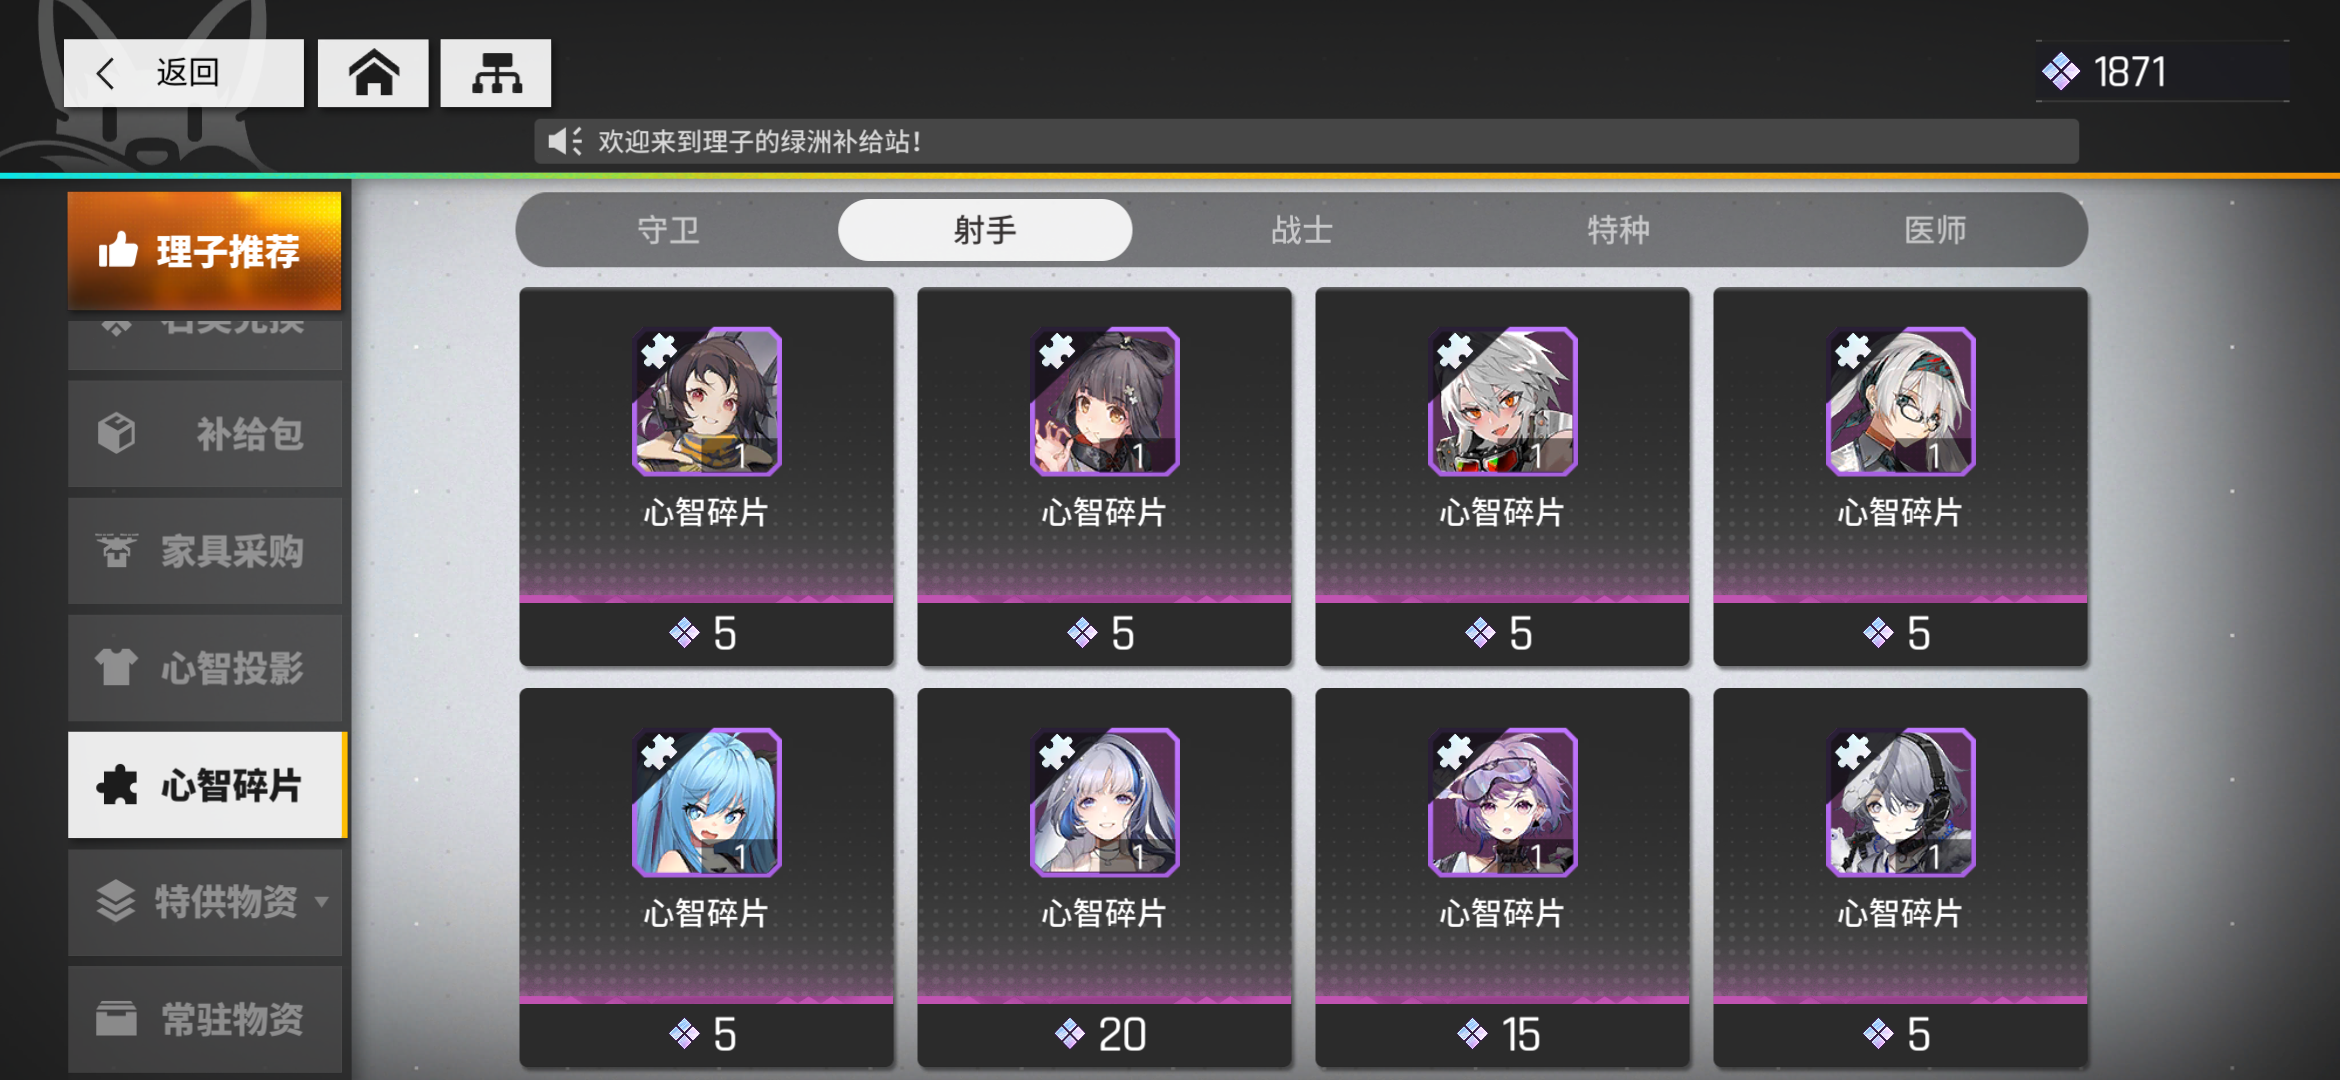Open the hierarchy navigation menu icon
The image size is (2340, 1080).
tap(496, 73)
